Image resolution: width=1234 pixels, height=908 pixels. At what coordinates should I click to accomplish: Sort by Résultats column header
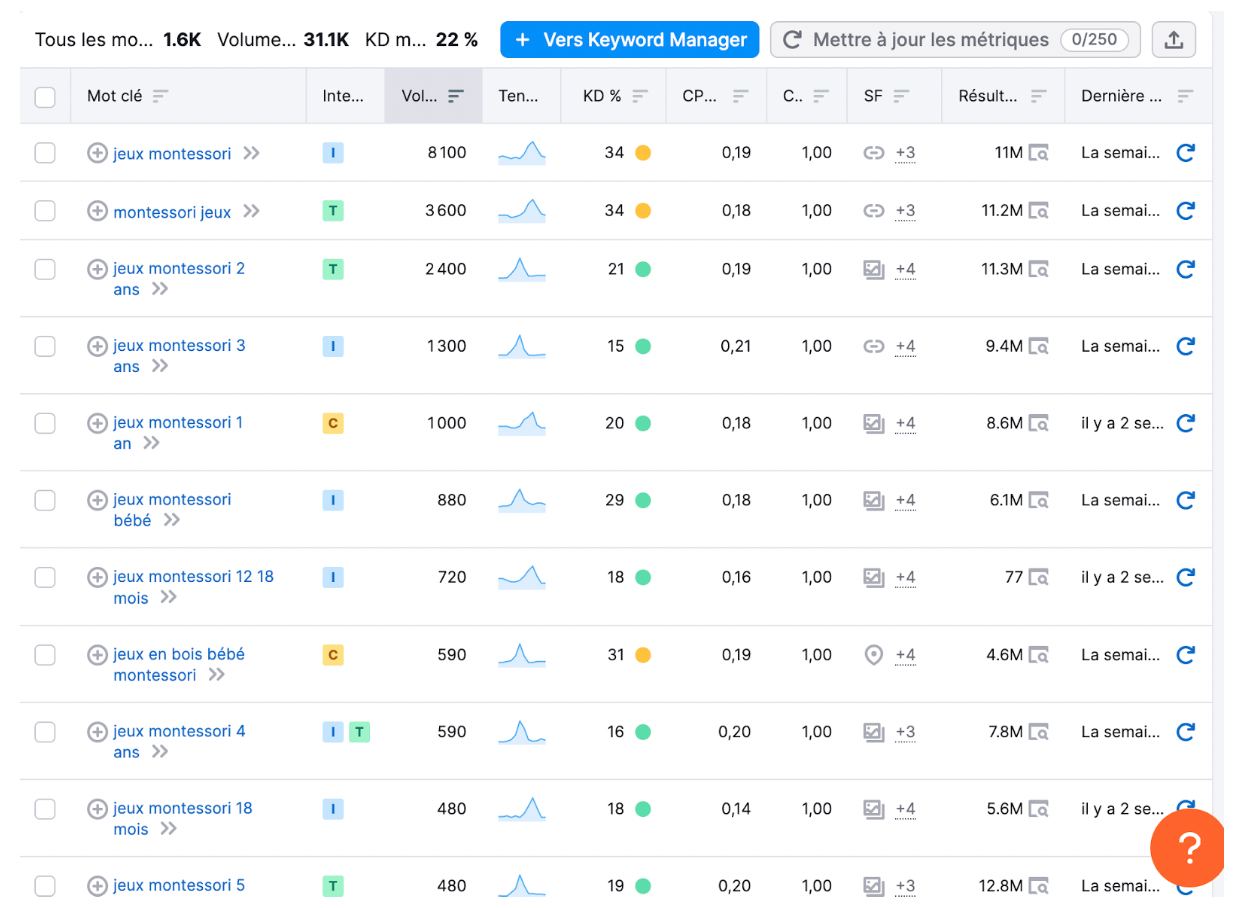tap(1003, 96)
